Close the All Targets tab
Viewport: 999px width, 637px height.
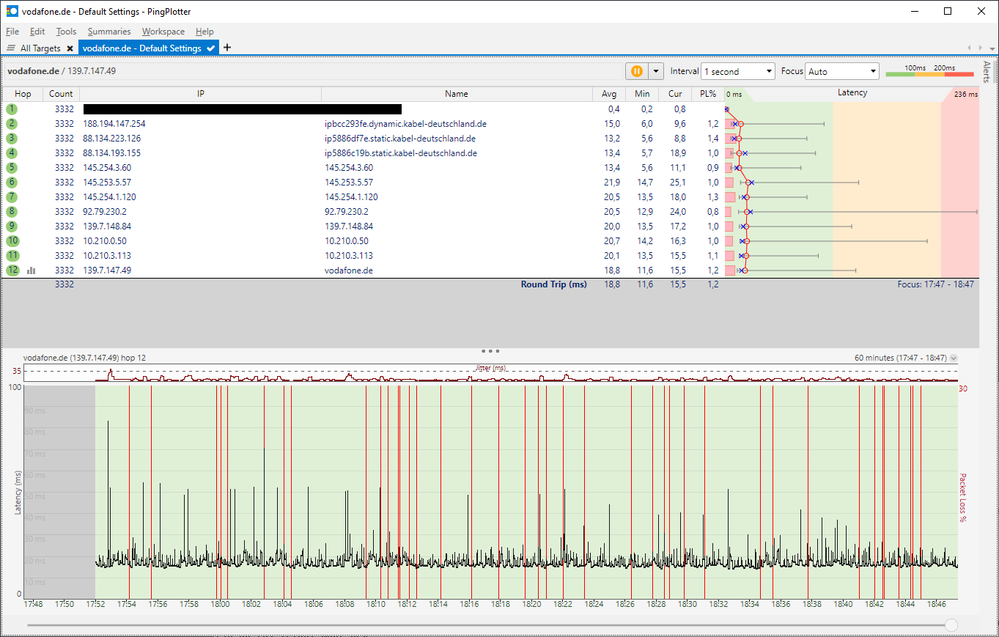70,48
